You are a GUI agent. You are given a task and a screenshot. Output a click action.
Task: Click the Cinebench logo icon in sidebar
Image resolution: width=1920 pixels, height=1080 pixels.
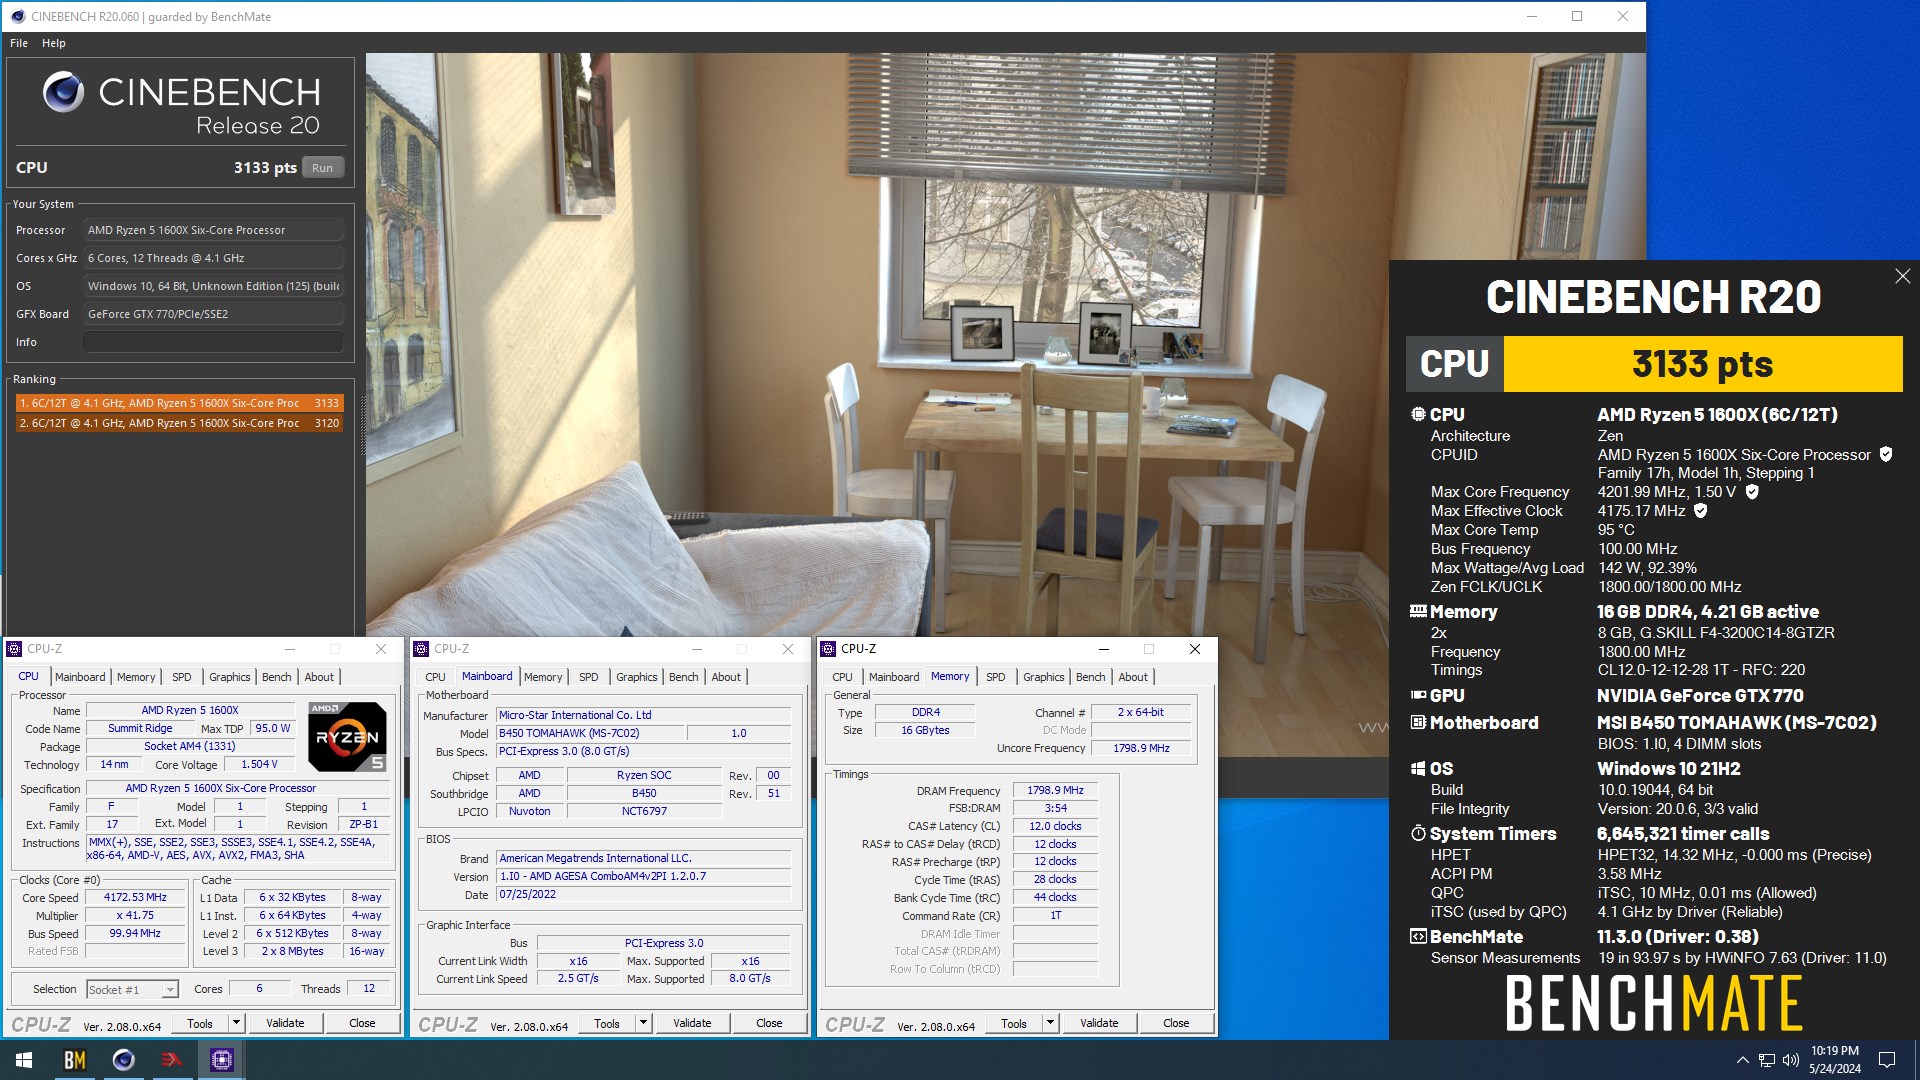click(63, 92)
